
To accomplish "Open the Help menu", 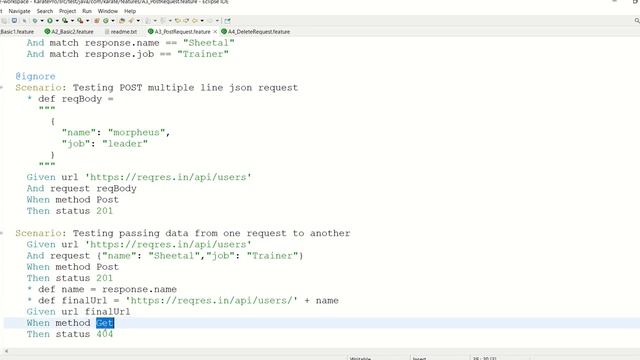I will (130, 11).
